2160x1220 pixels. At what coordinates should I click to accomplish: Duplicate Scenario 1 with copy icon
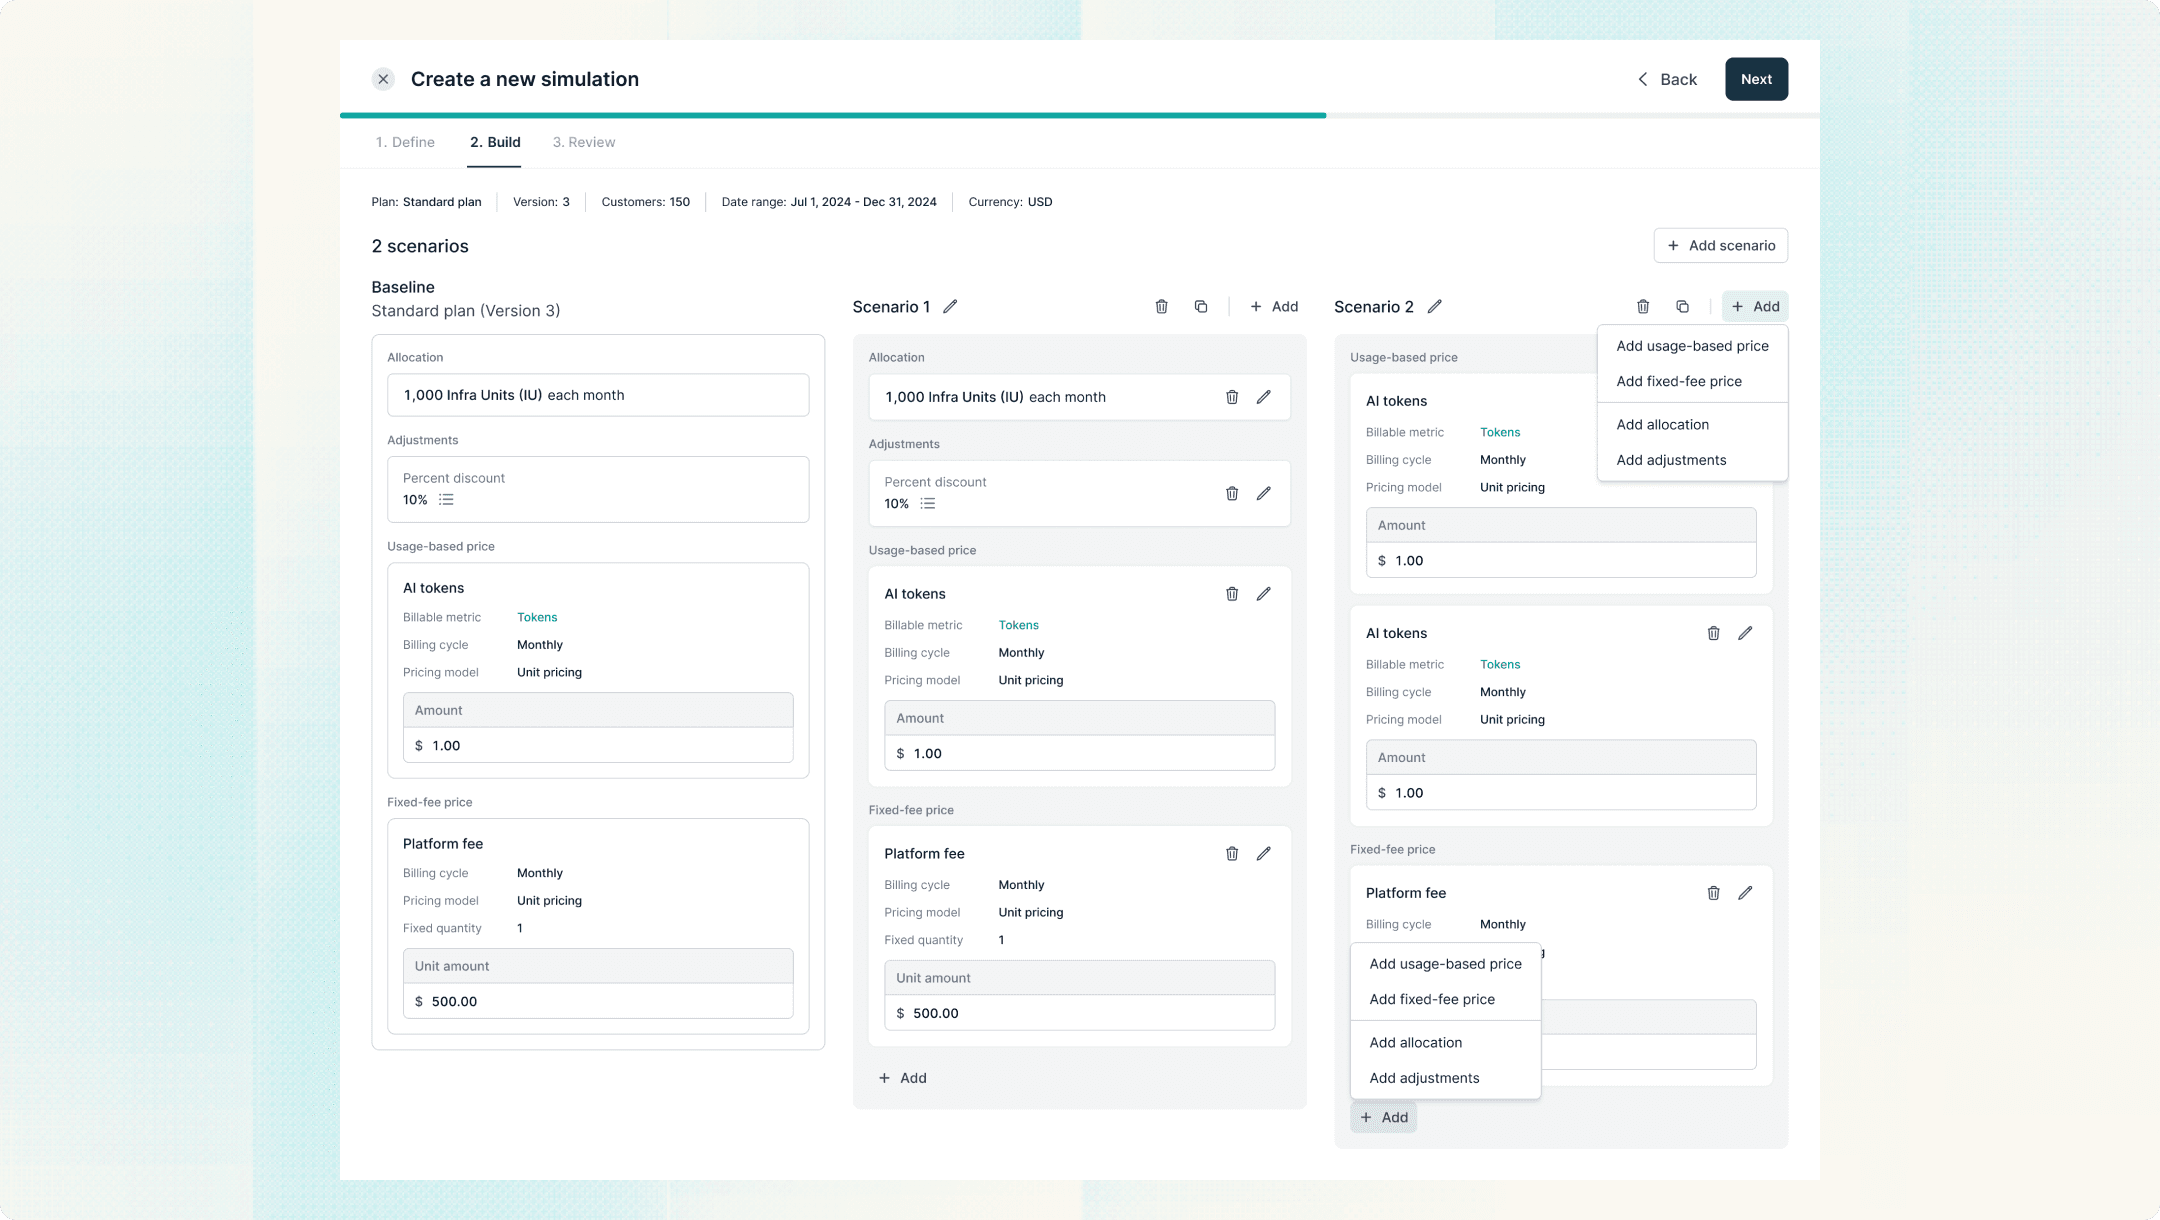point(1201,307)
